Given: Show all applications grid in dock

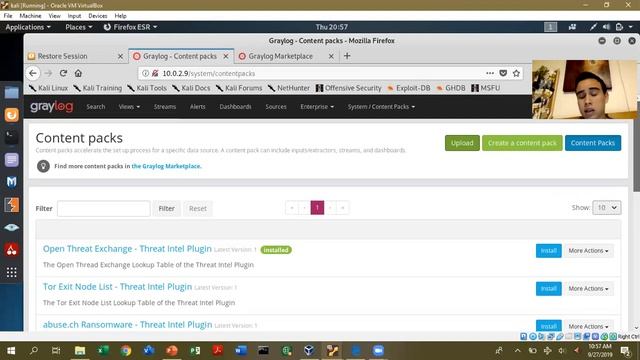Looking at the screenshot, I should pos(11,272).
